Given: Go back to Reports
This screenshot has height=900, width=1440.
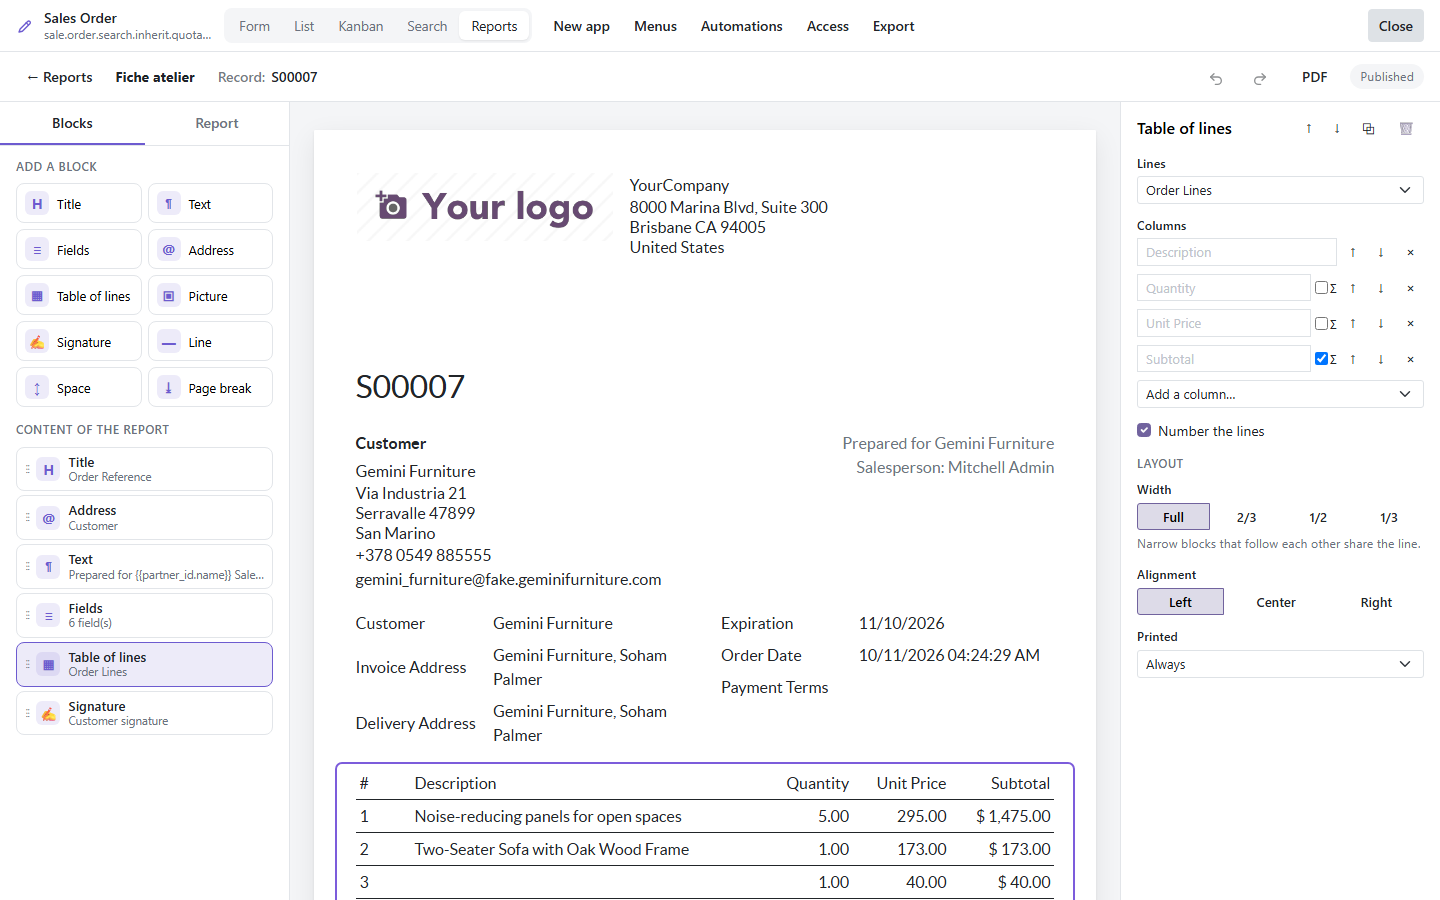Looking at the screenshot, I should click(59, 77).
